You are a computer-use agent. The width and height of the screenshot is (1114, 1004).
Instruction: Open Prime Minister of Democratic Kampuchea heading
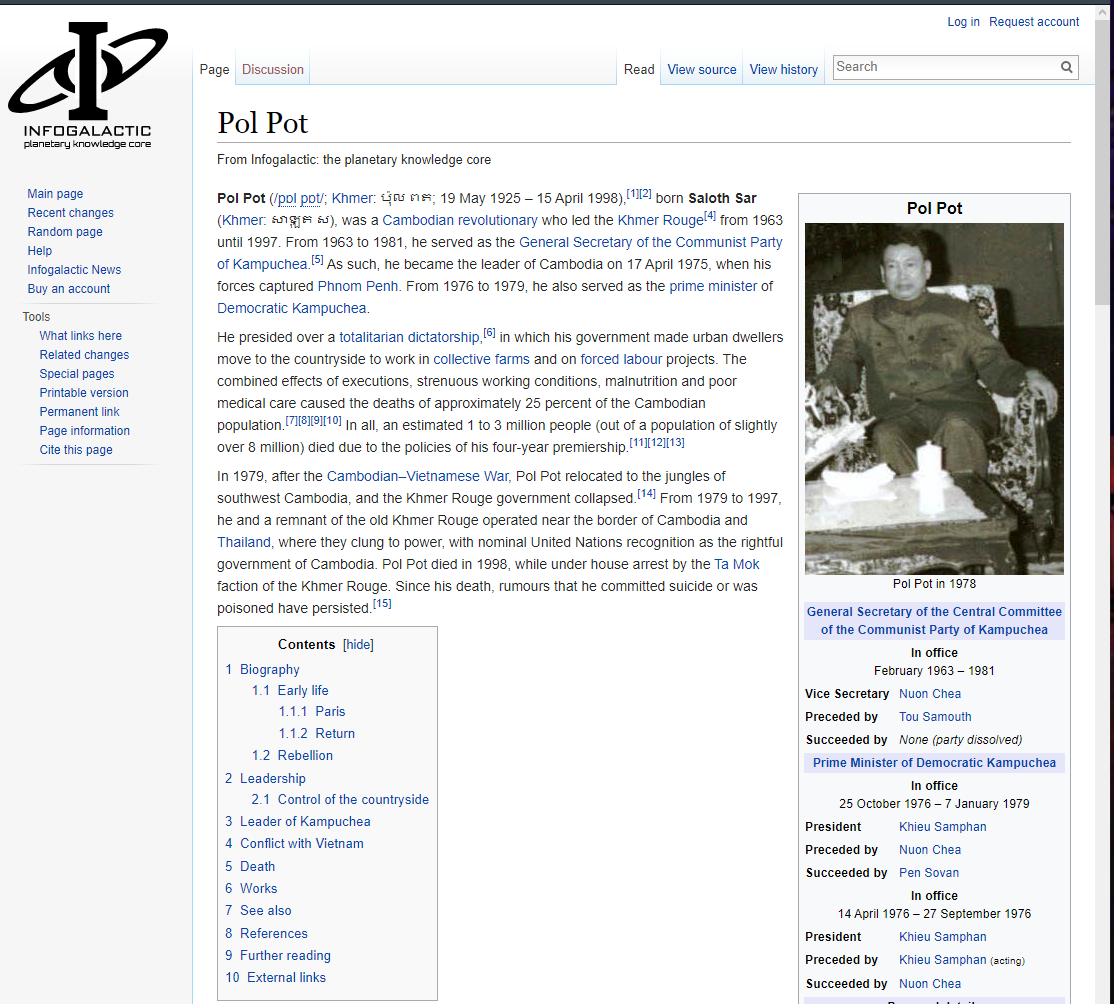click(934, 763)
